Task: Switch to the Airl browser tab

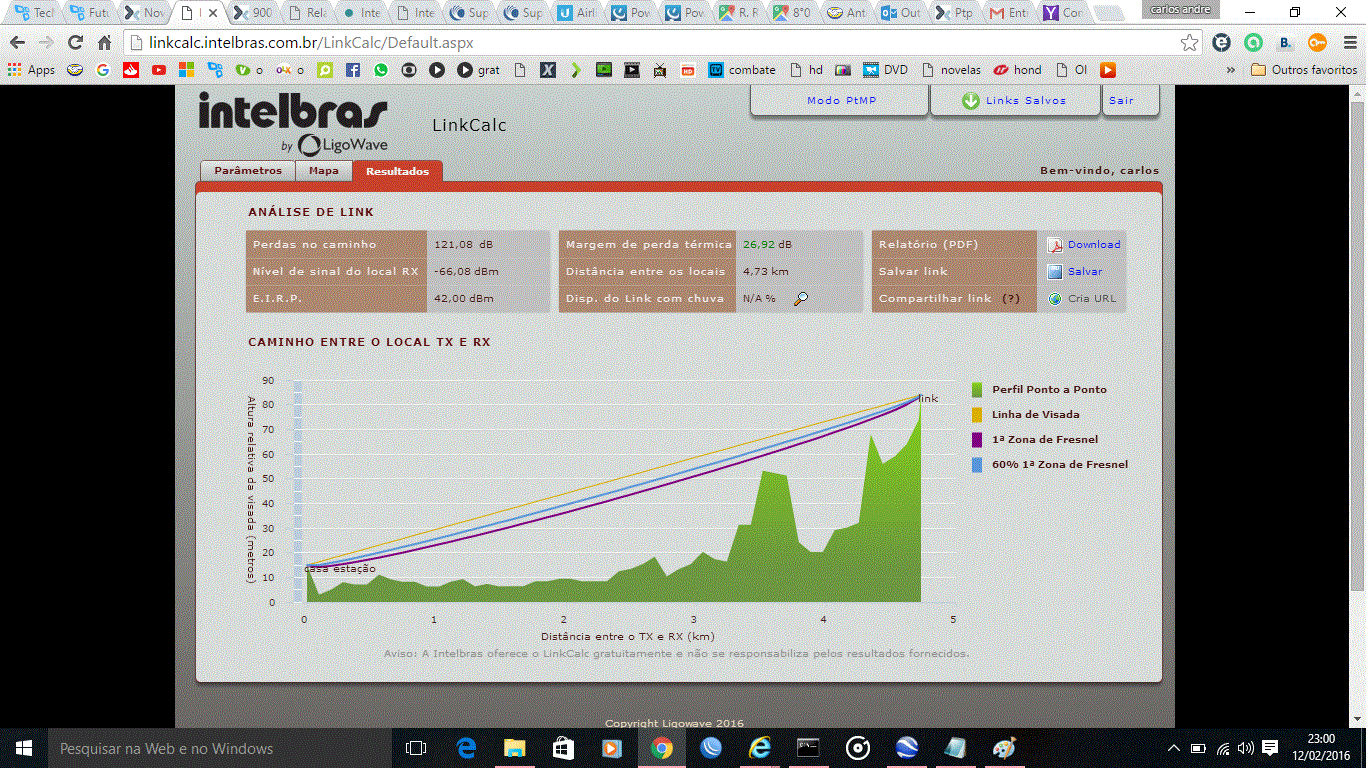Action: click(575, 13)
